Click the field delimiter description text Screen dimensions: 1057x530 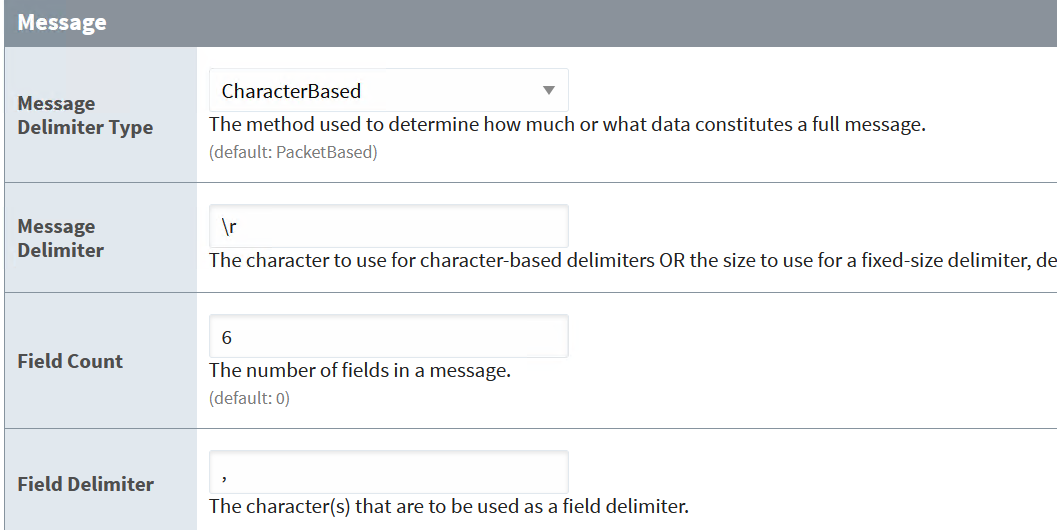coord(449,506)
